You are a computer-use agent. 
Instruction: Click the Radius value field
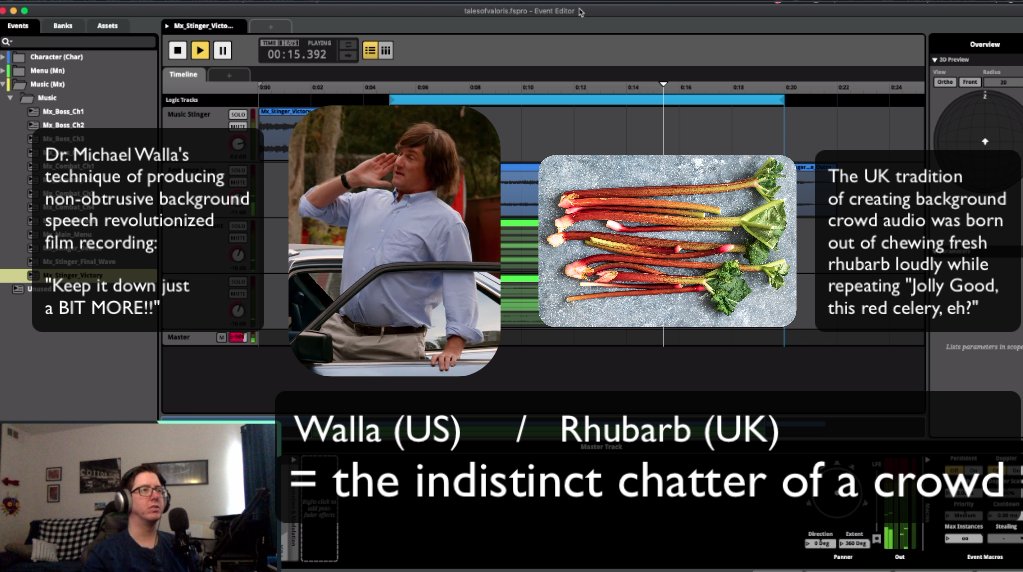[x=1003, y=82]
